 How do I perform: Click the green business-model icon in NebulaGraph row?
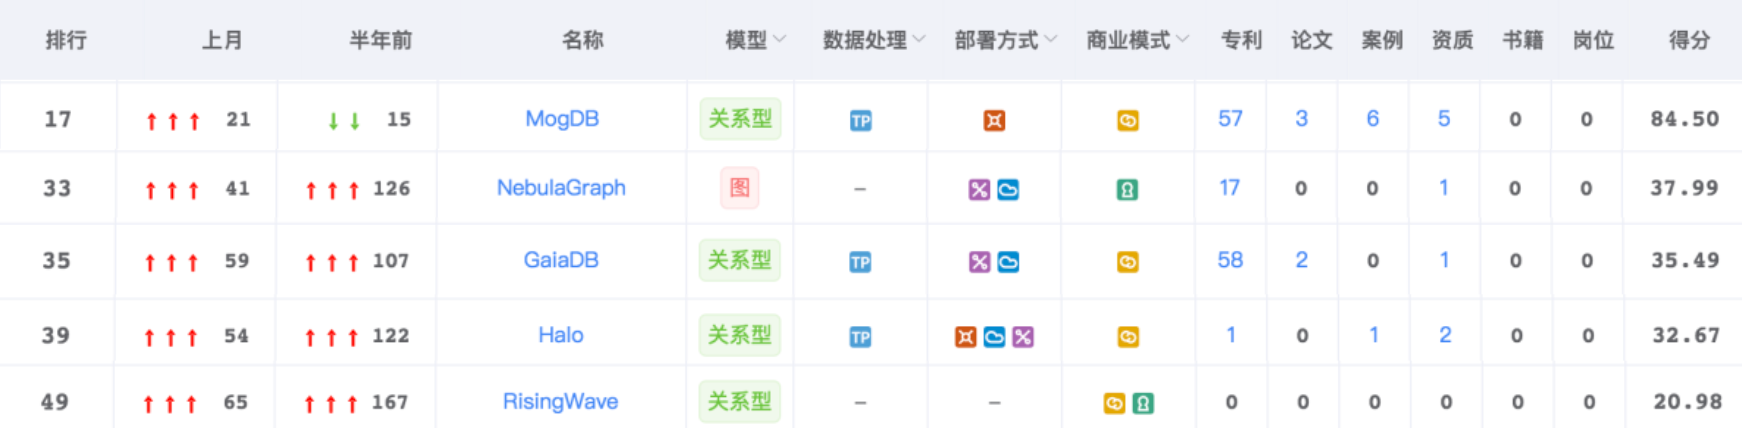[x=1127, y=189]
